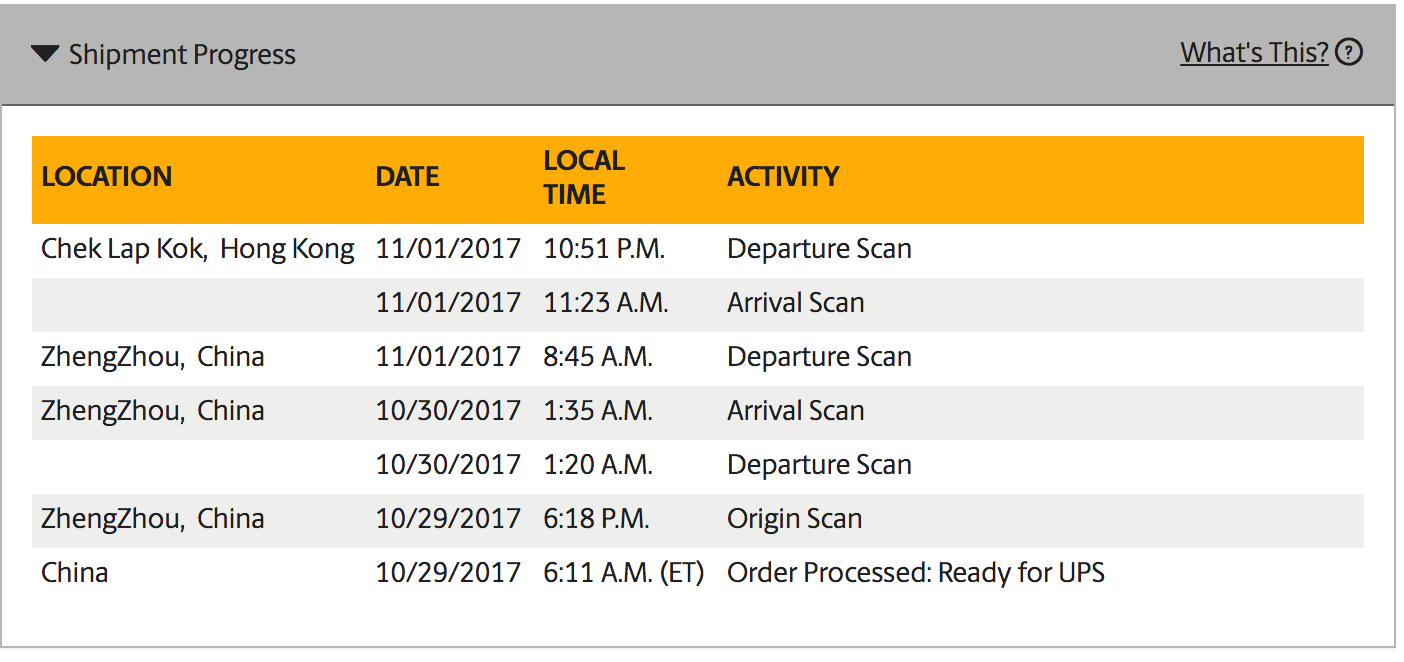The height and width of the screenshot is (662, 1404).
Task: Select ZhengZhou location in 1:35 A.M. row
Action: [153, 411]
